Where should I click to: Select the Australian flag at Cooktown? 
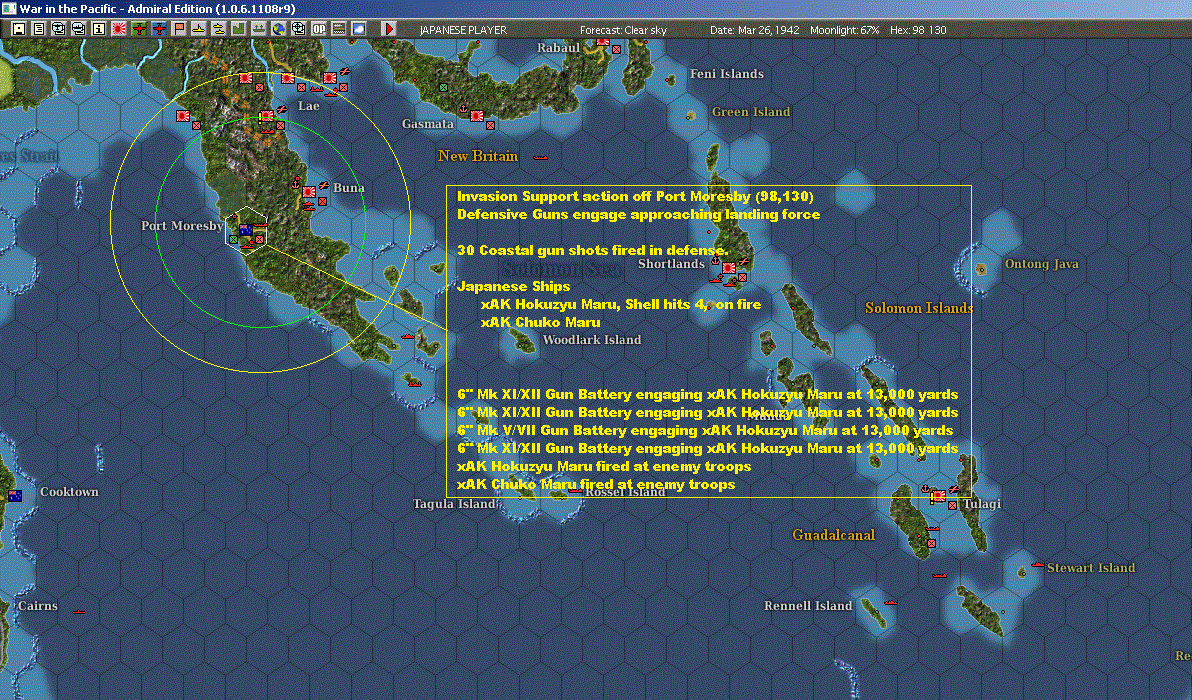14,496
